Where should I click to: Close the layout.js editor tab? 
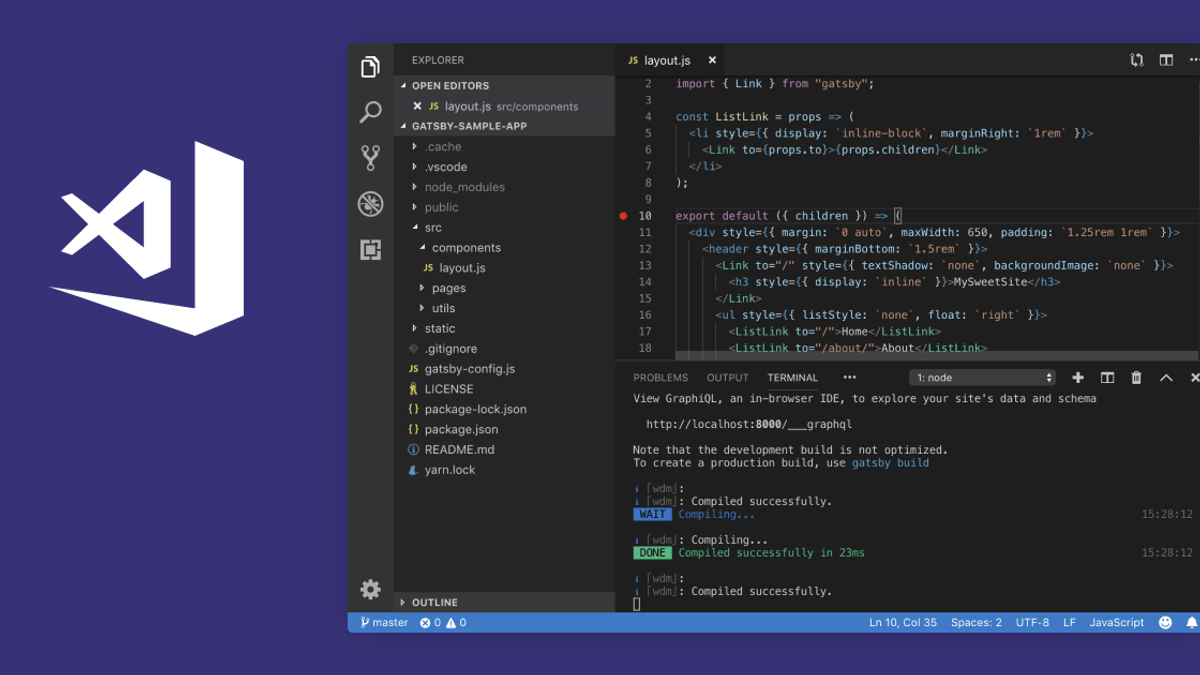tap(712, 60)
